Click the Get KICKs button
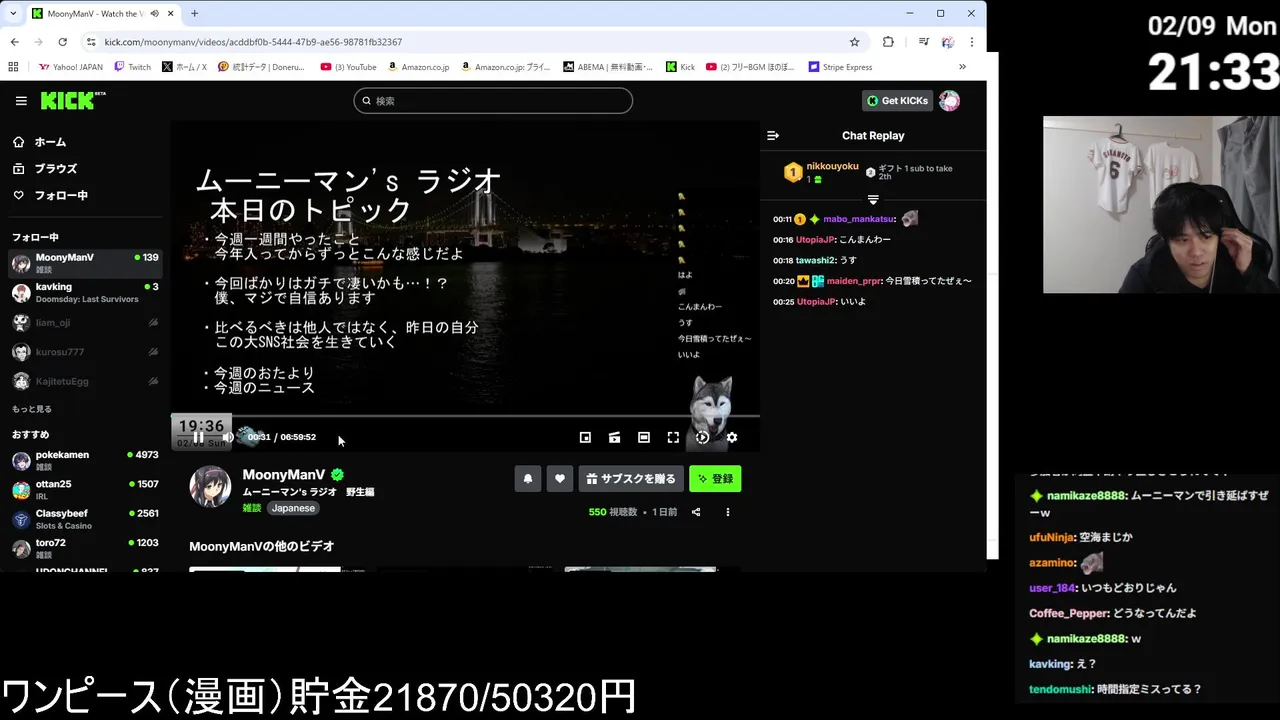The image size is (1280, 720). point(897,101)
